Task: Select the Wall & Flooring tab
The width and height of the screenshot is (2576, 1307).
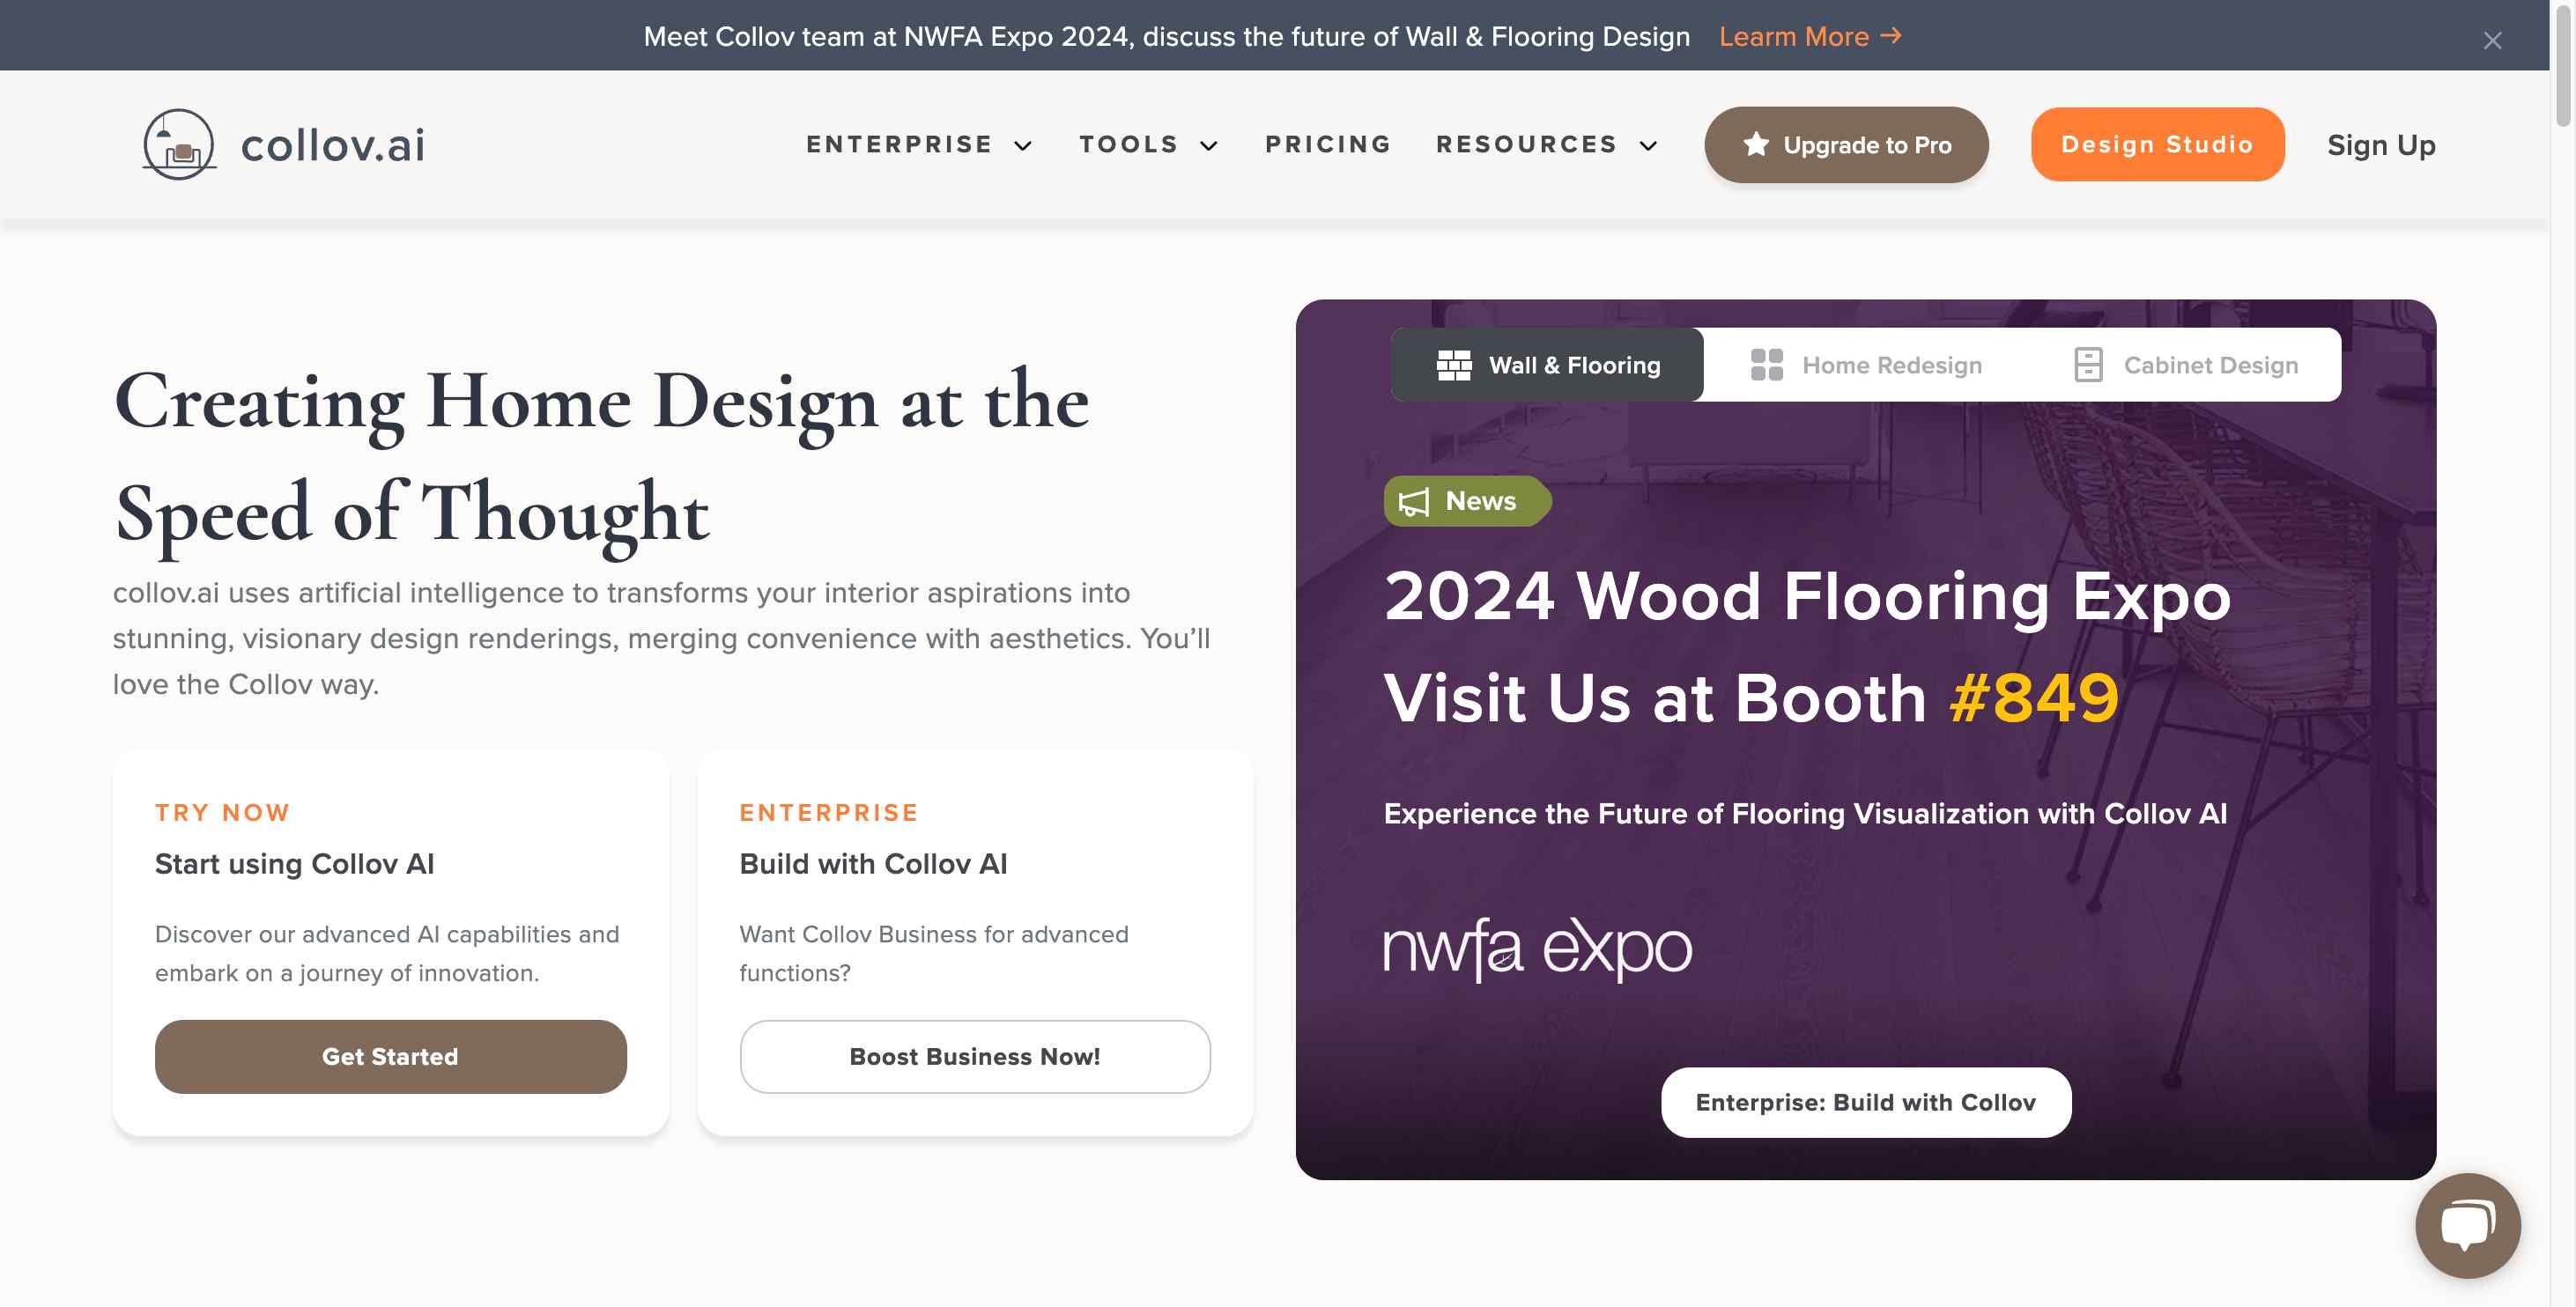Action: 1547,365
